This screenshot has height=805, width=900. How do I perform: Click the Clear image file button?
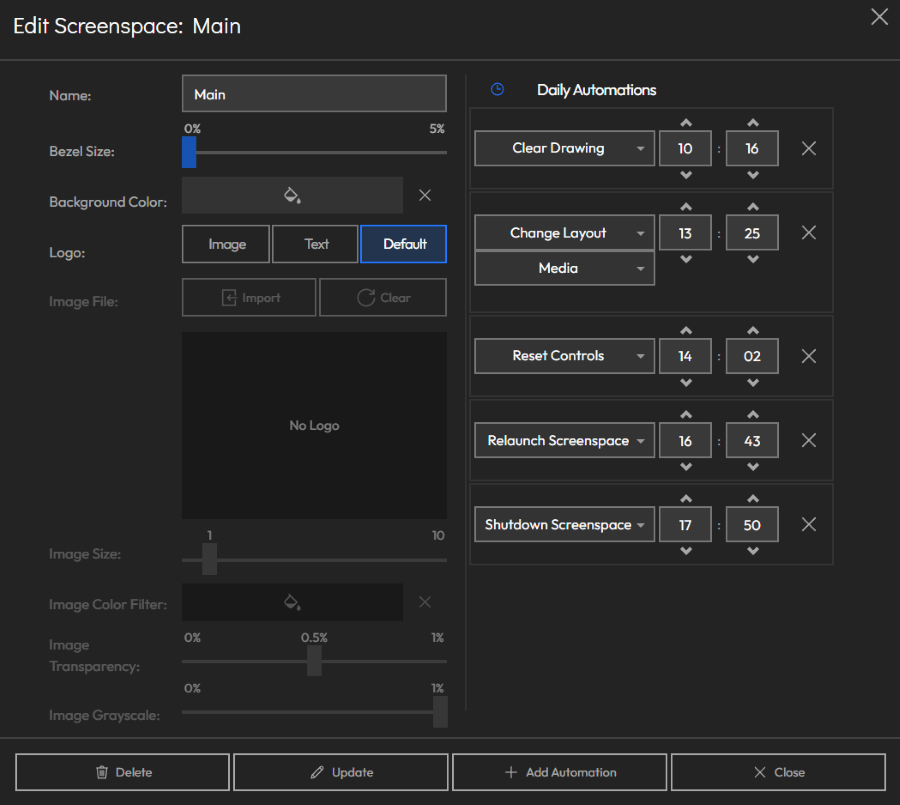(383, 297)
